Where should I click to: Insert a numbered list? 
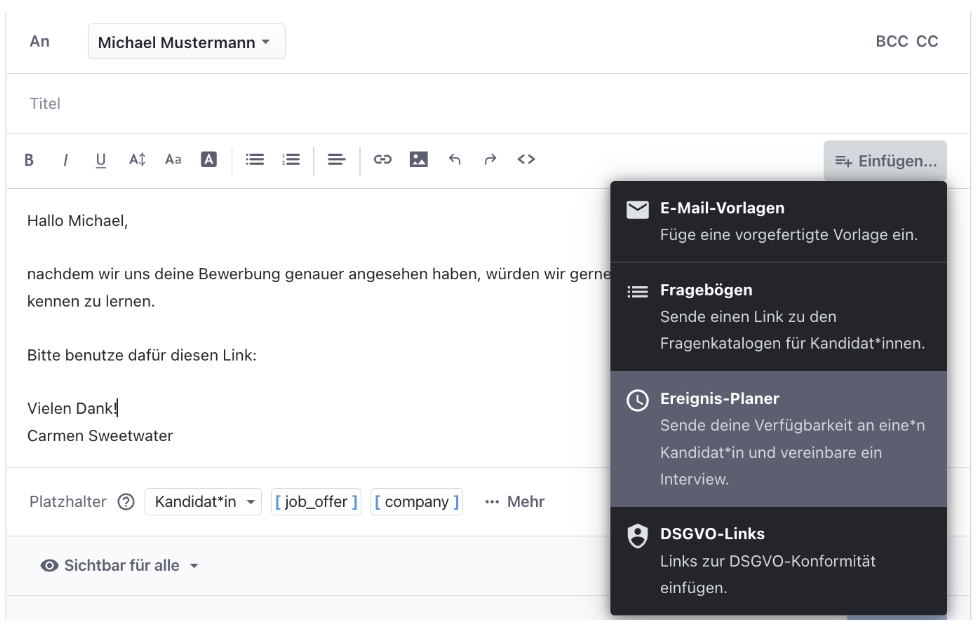(x=290, y=159)
